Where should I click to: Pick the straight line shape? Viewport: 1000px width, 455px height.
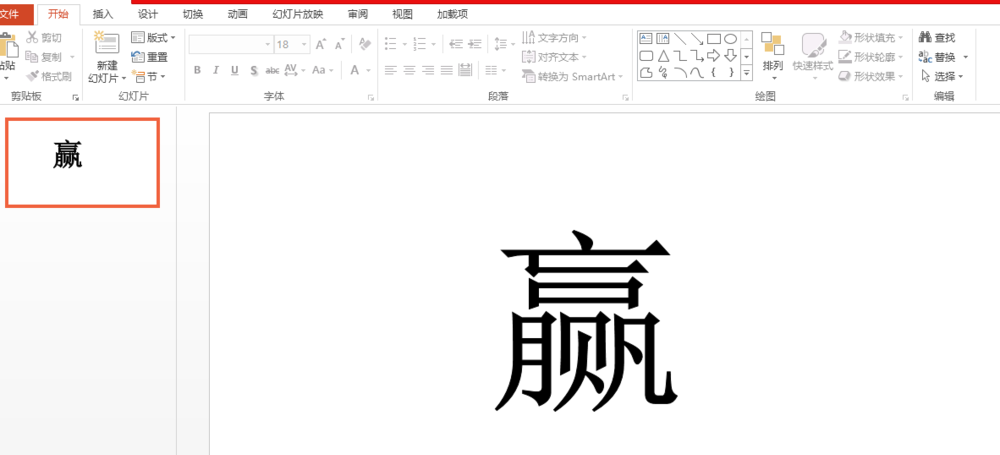(680, 39)
